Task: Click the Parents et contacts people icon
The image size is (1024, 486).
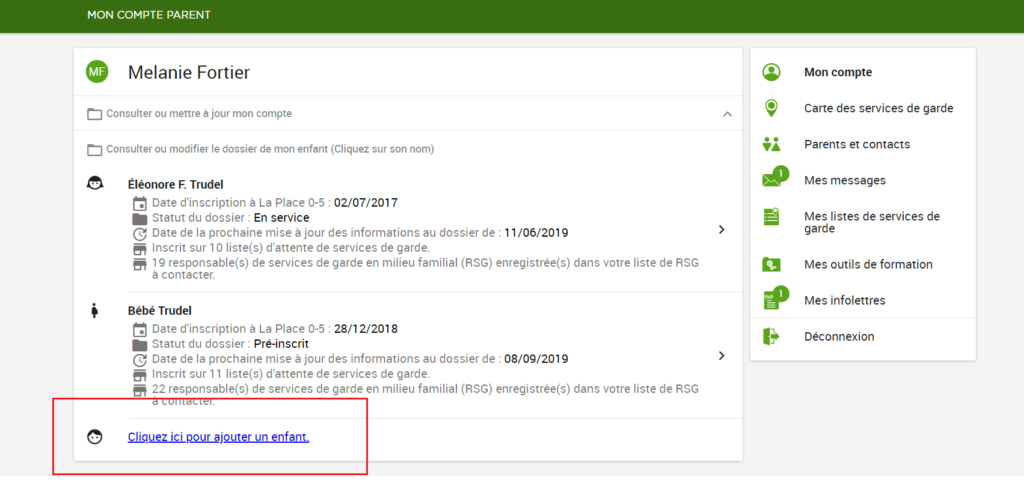Action: click(771, 144)
